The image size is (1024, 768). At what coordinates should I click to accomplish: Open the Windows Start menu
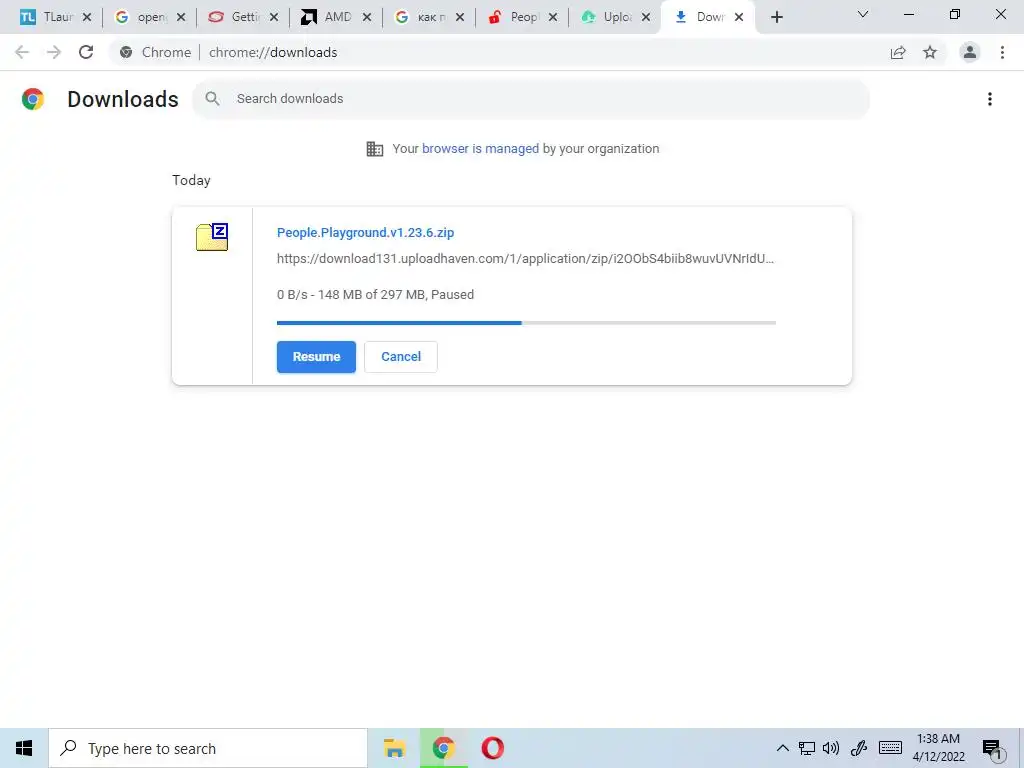click(24, 748)
